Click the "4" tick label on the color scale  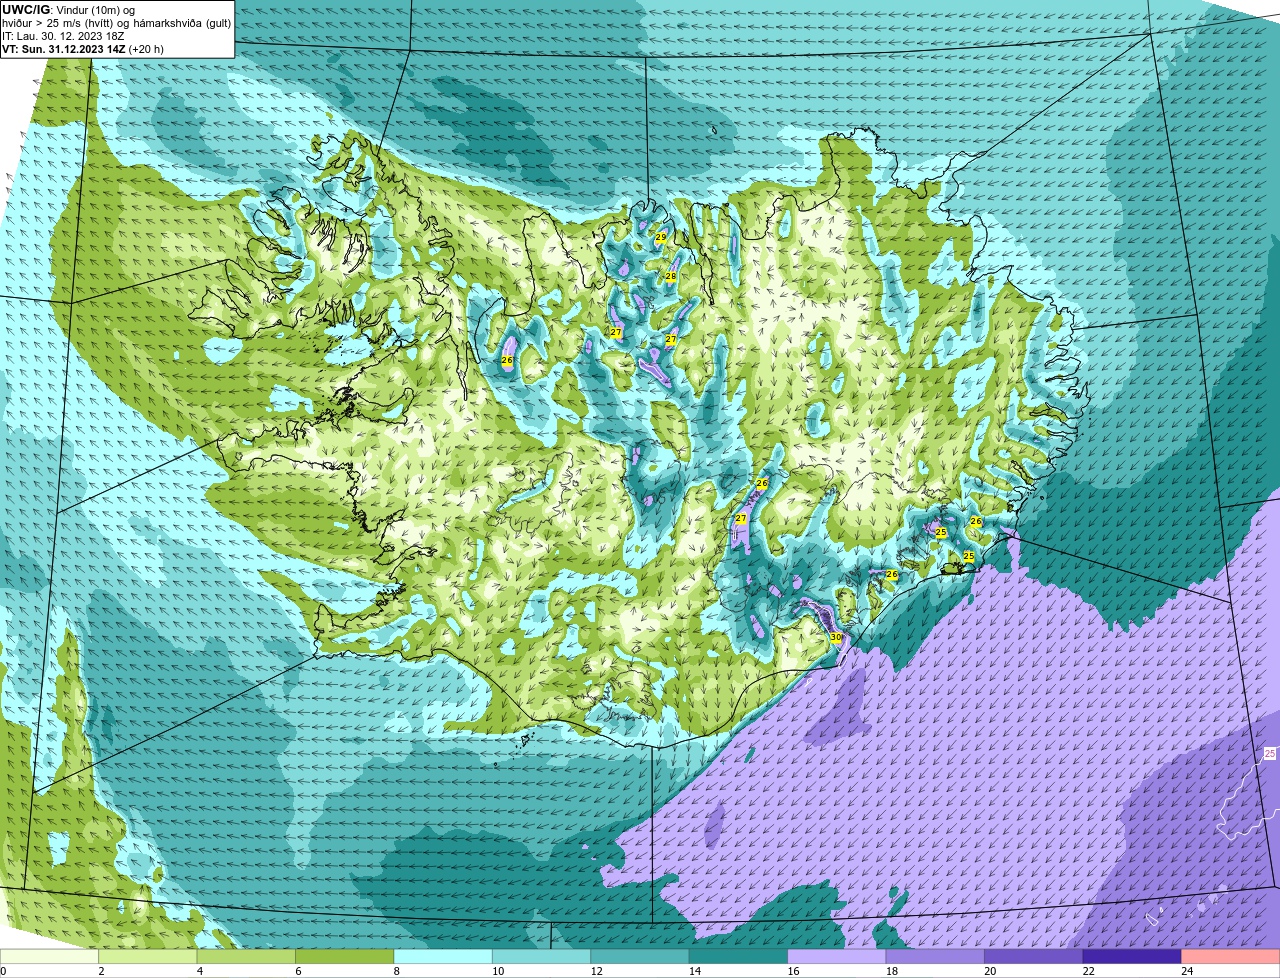(199, 971)
